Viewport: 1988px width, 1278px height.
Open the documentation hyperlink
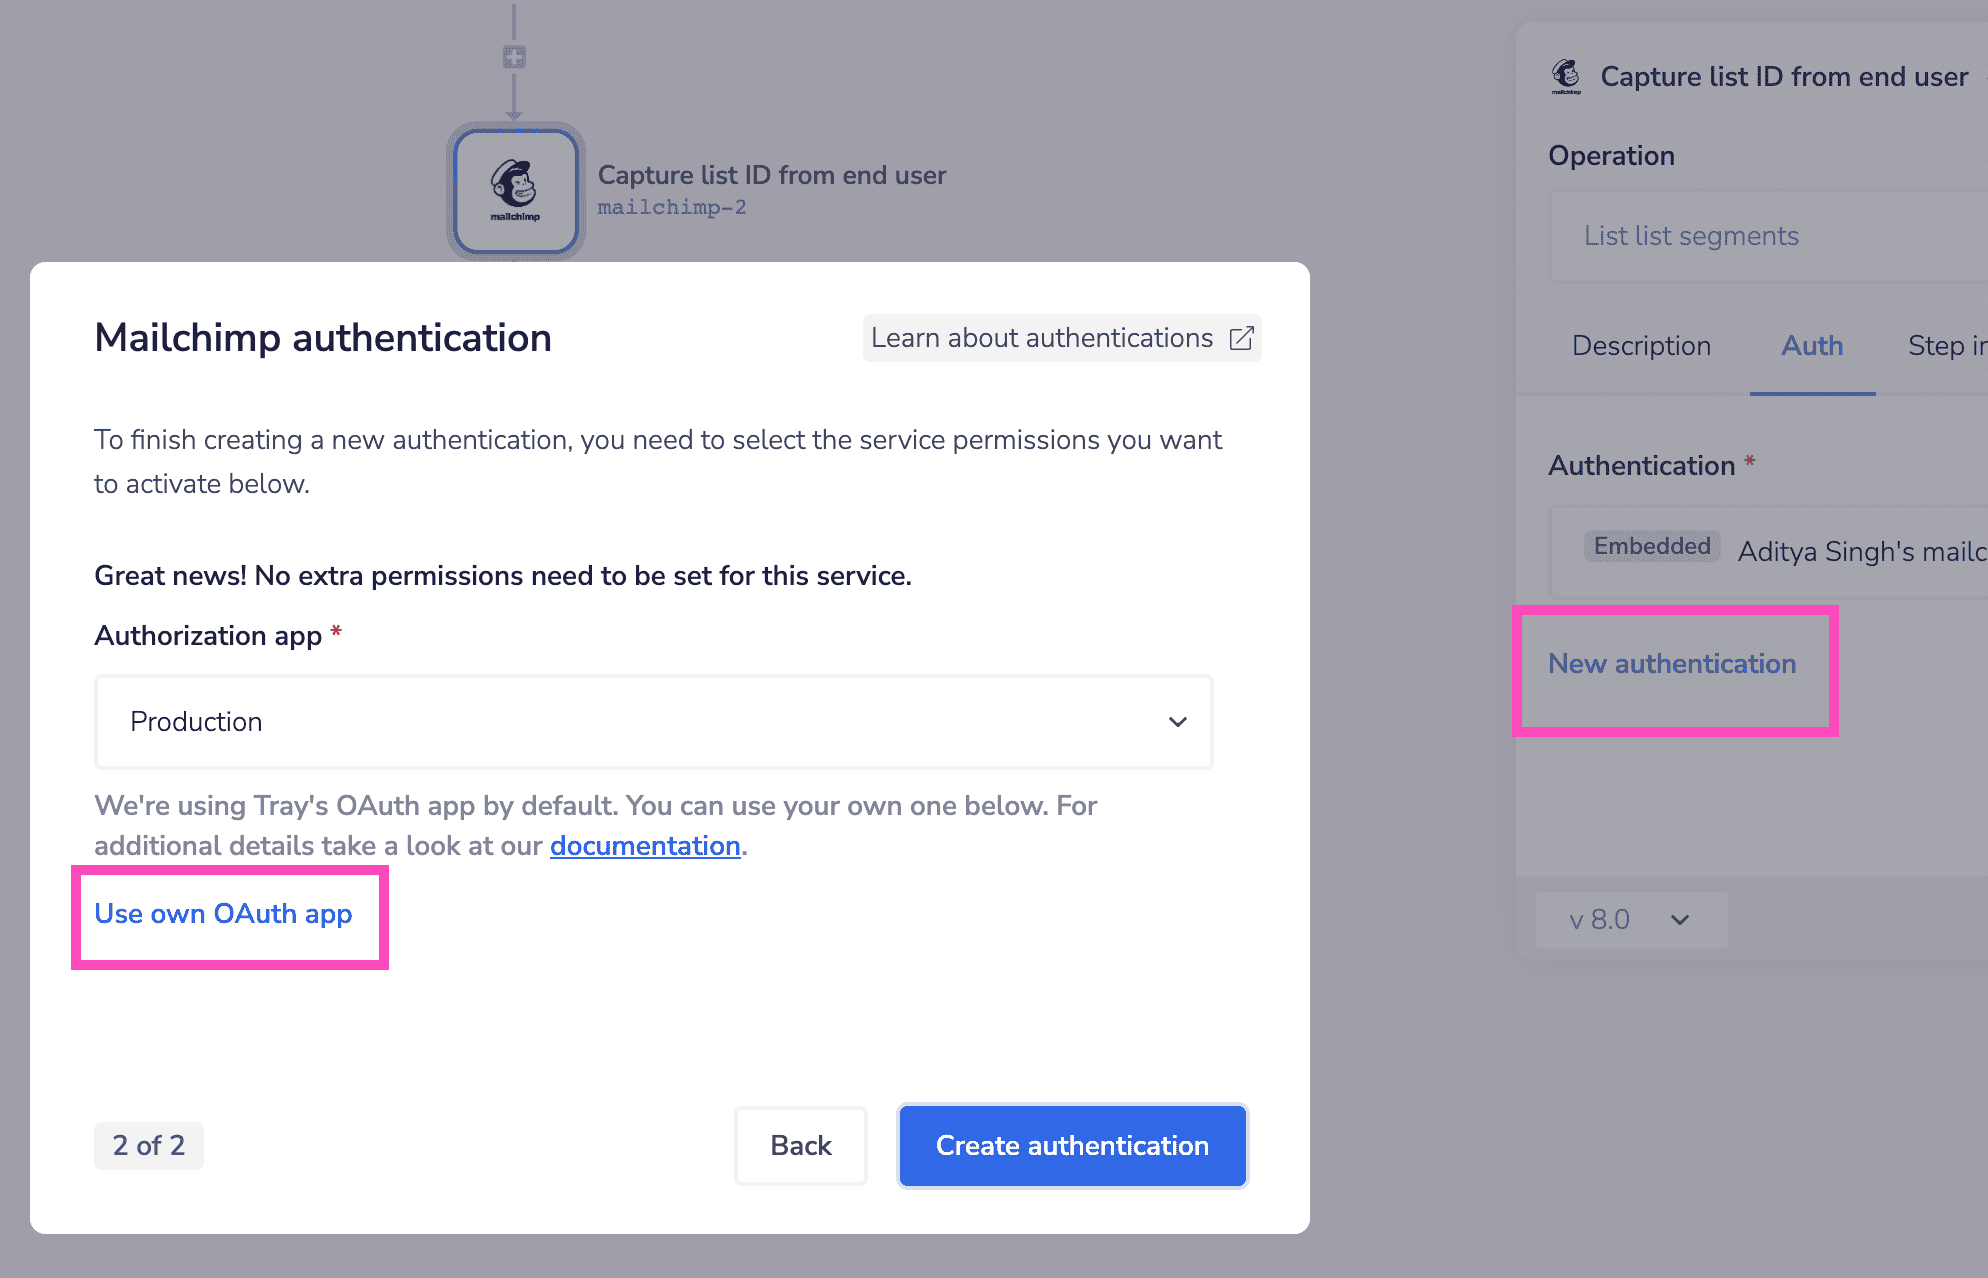(645, 845)
